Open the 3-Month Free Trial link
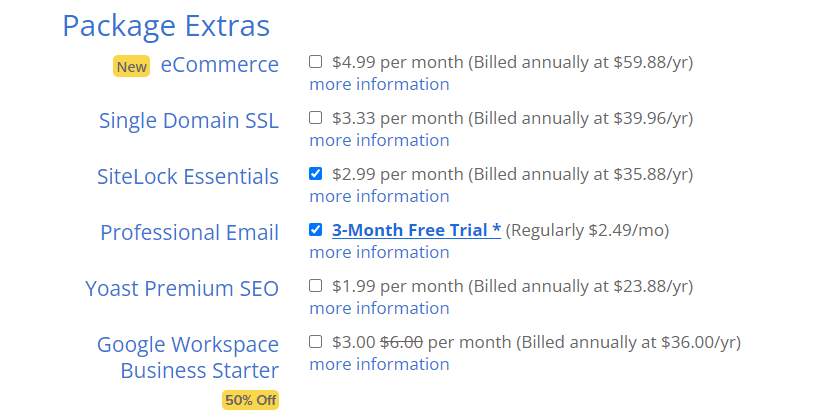This screenshot has height=418, width=833. point(416,231)
